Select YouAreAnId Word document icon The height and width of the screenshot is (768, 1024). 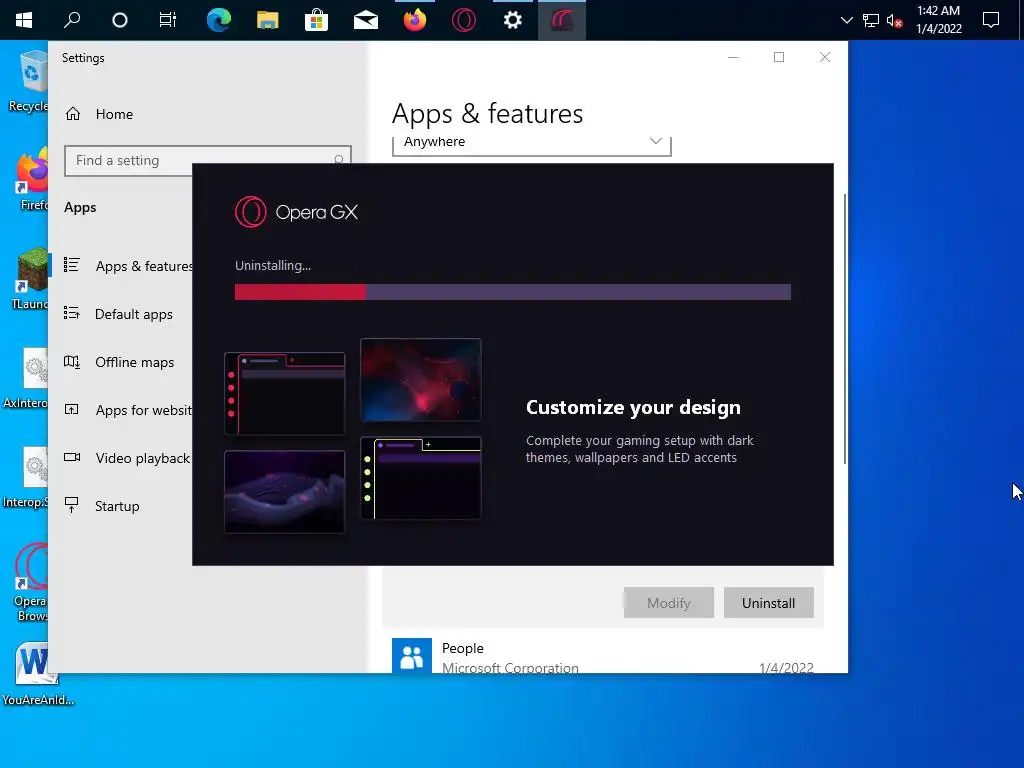37,674
